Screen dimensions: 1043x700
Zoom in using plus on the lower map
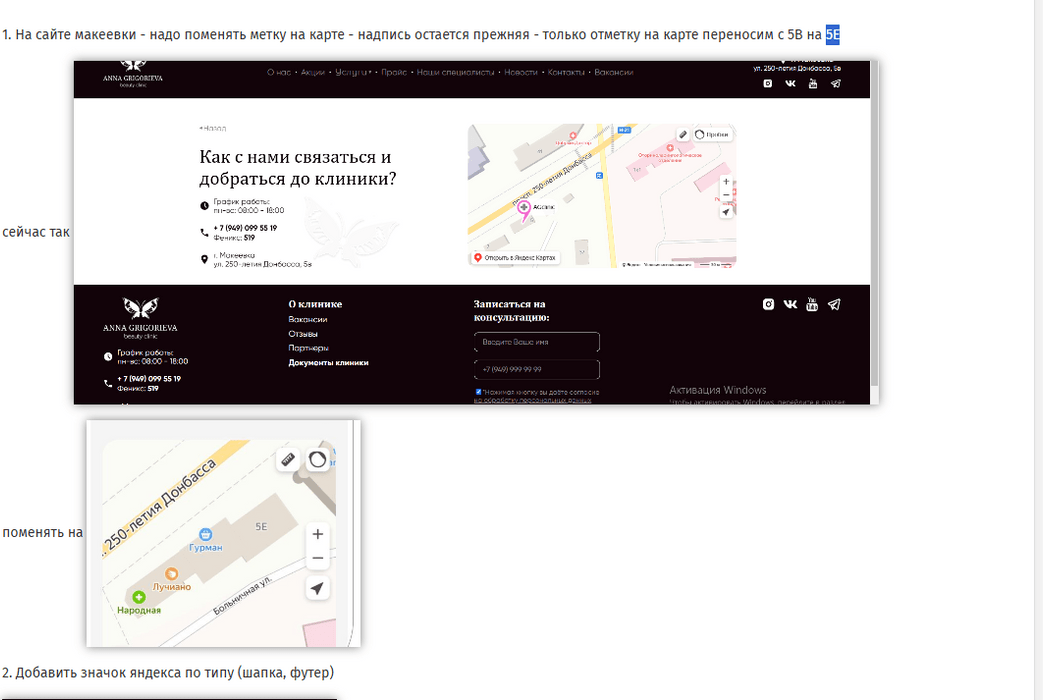[x=318, y=534]
